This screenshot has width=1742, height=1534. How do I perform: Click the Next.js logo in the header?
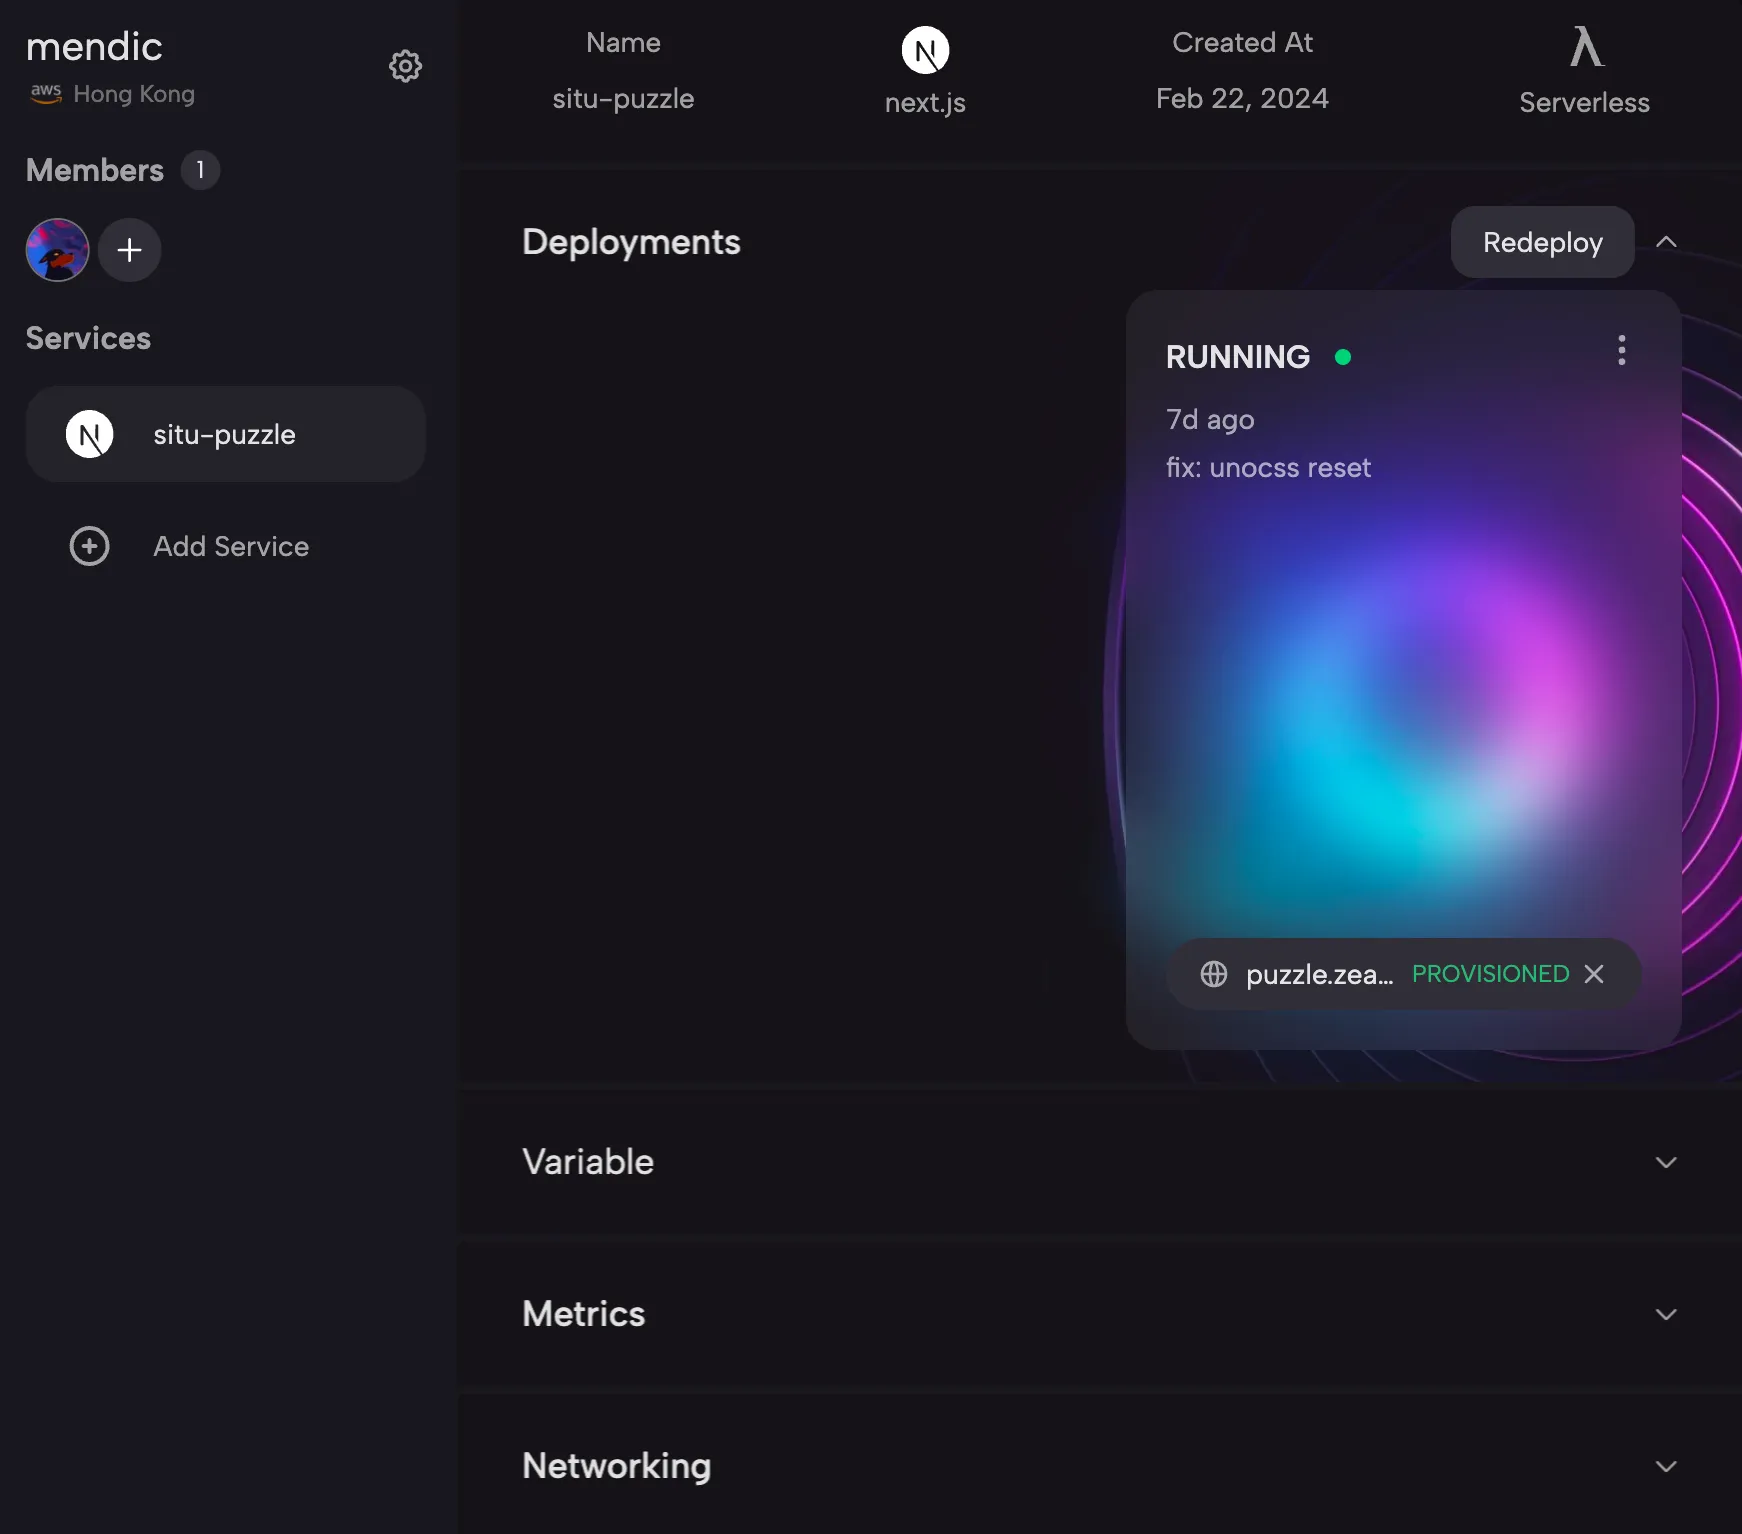pos(925,50)
